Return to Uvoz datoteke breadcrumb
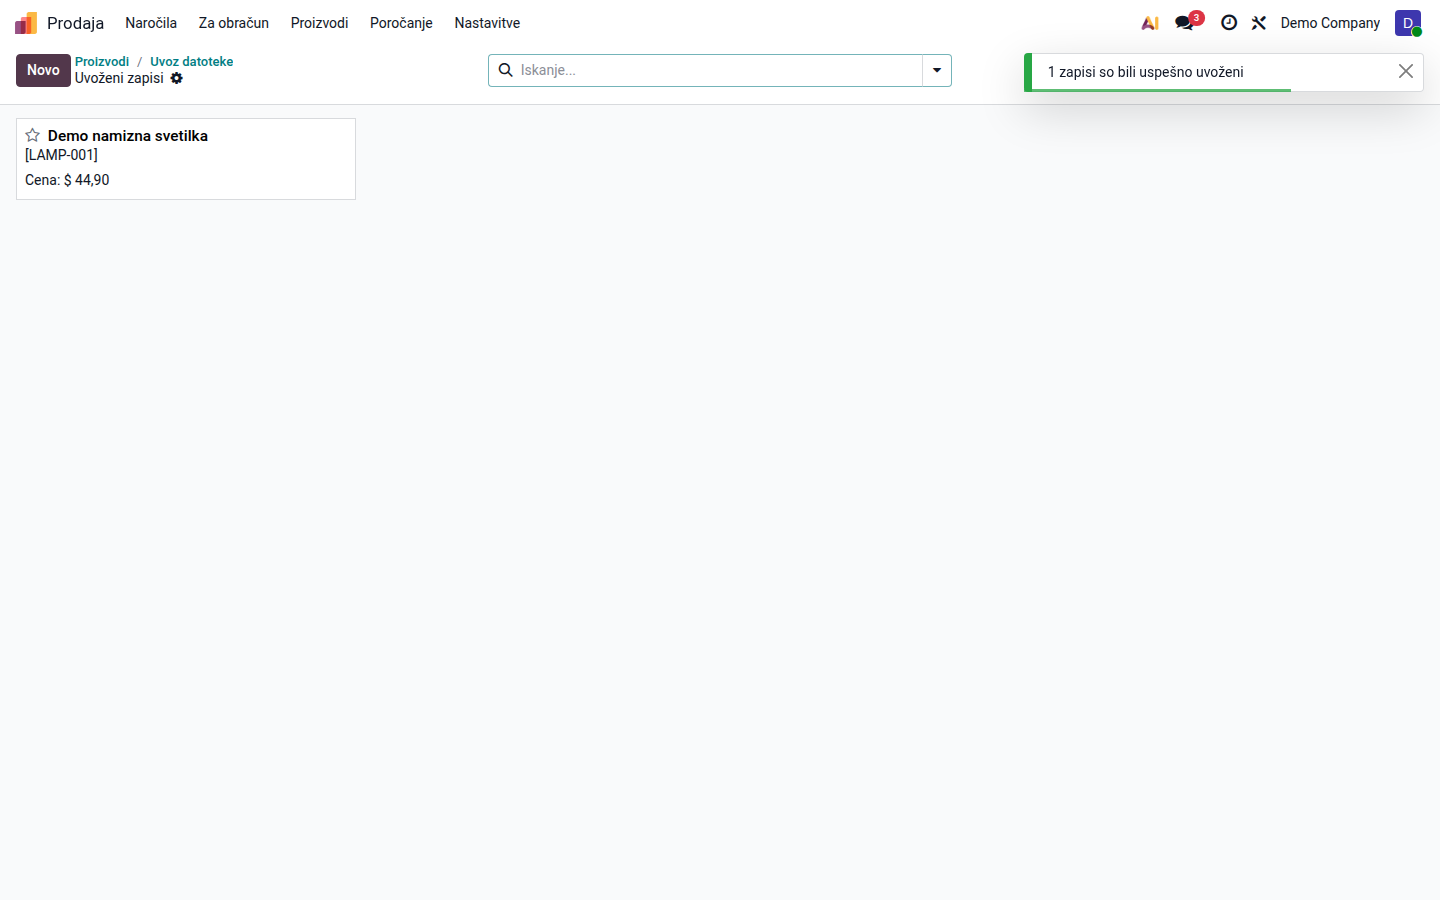1440x900 pixels. tap(192, 61)
